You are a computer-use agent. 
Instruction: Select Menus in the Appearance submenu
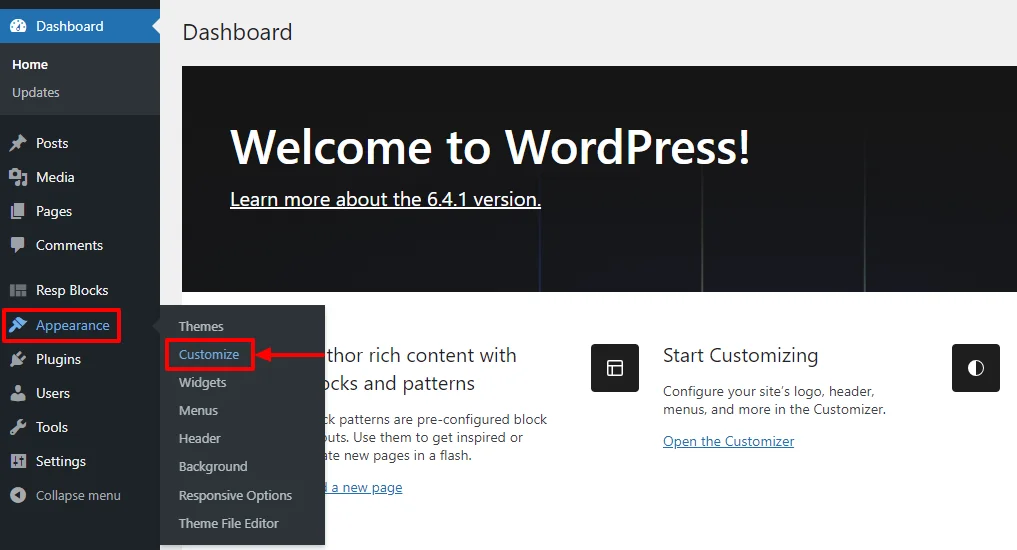198,411
